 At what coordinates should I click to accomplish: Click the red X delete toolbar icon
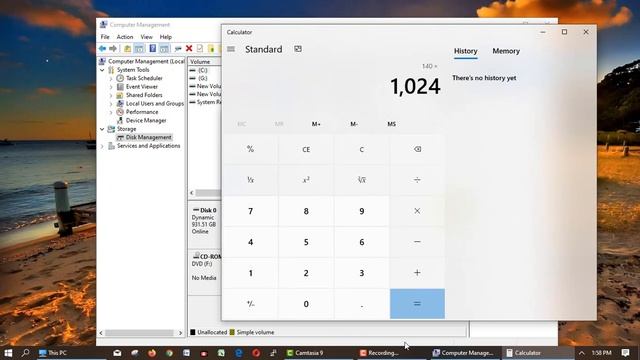pyautogui.click(x=189, y=49)
